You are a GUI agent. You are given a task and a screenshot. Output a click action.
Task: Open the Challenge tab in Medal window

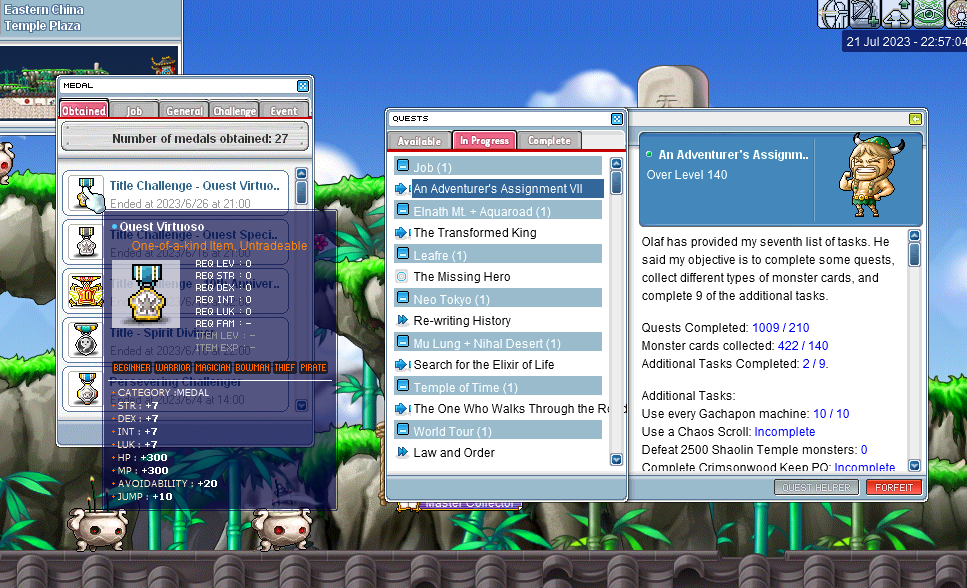[234, 111]
